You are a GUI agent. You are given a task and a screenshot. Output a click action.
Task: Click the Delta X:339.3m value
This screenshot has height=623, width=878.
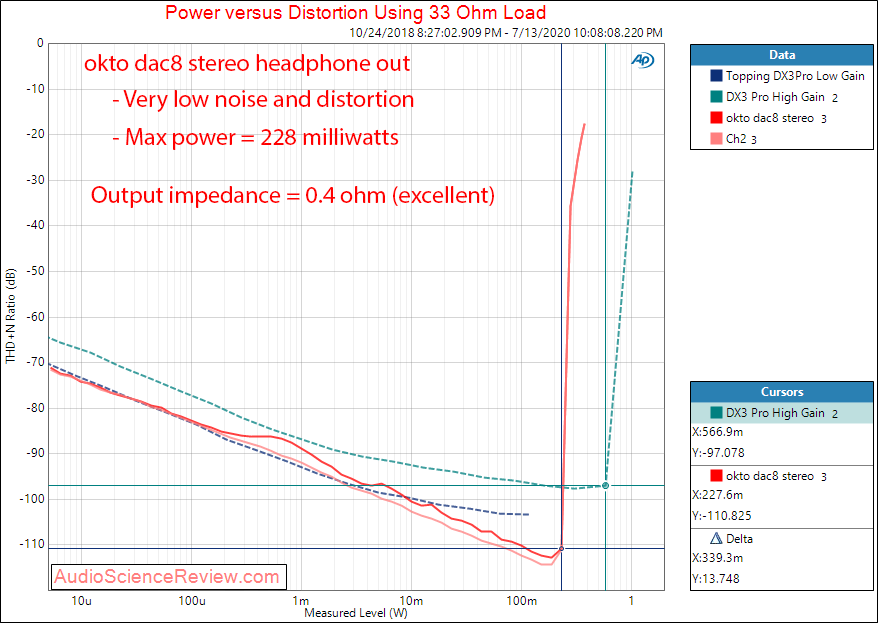pyautogui.click(x=718, y=558)
